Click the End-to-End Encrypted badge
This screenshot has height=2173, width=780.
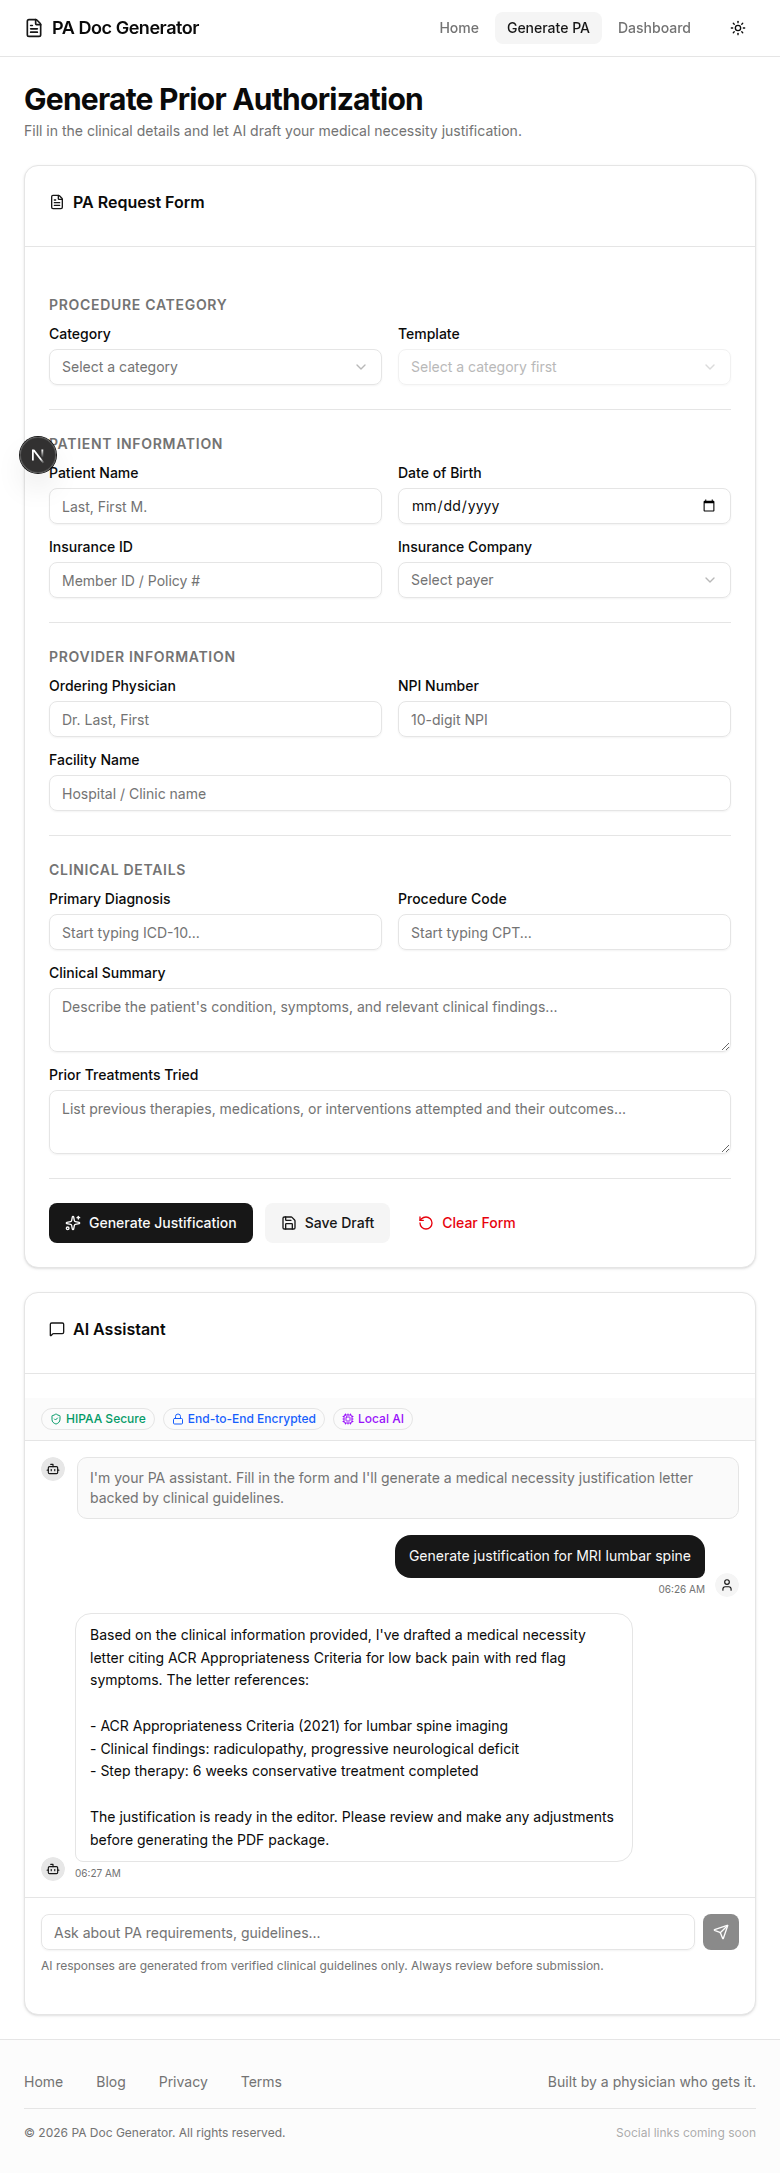(x=243, y=1418)
